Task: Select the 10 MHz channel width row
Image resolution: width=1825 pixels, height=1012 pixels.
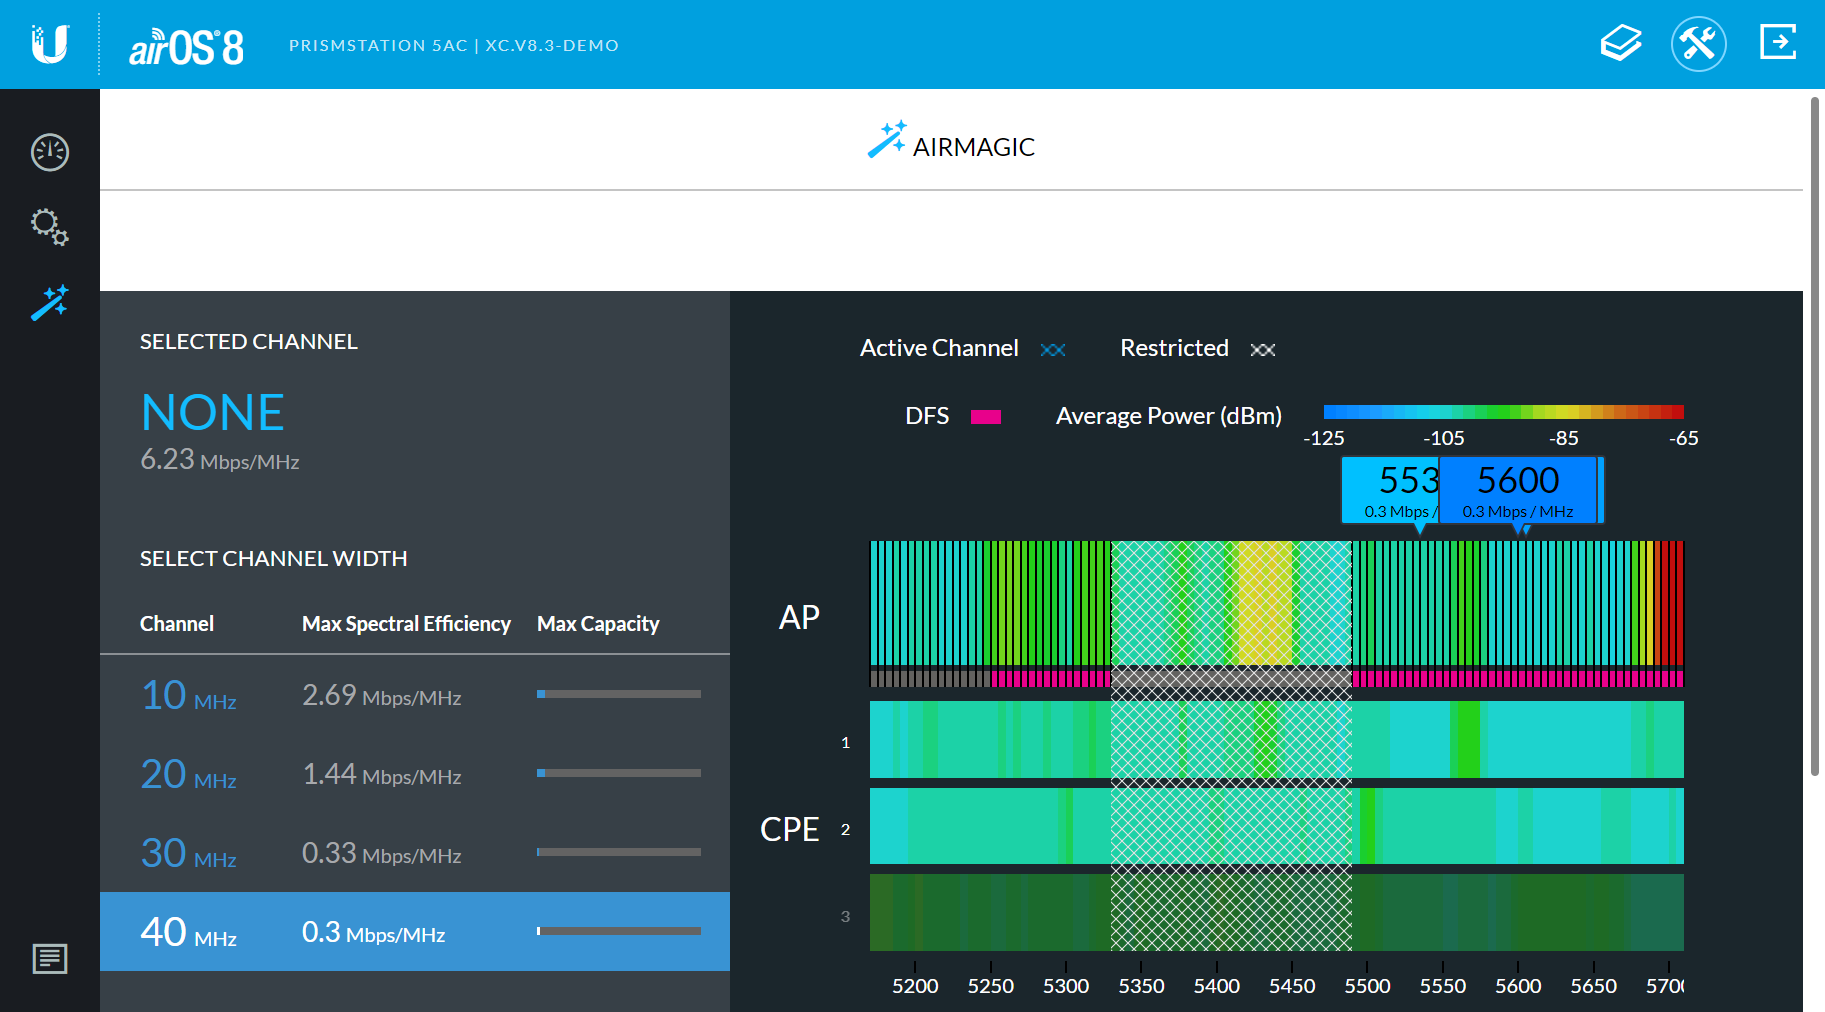Action: pyautogui.click(x=415, y=695)
